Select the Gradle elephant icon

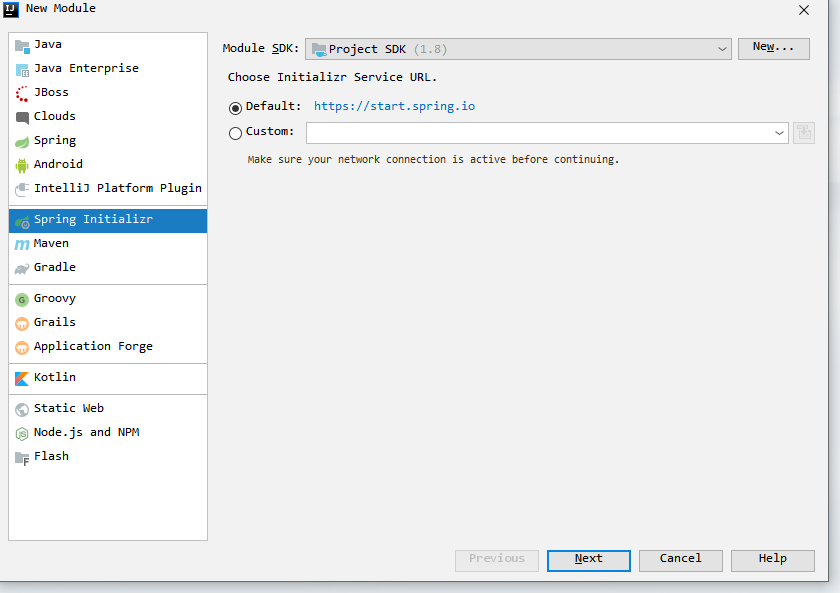[x=22, y=268]
